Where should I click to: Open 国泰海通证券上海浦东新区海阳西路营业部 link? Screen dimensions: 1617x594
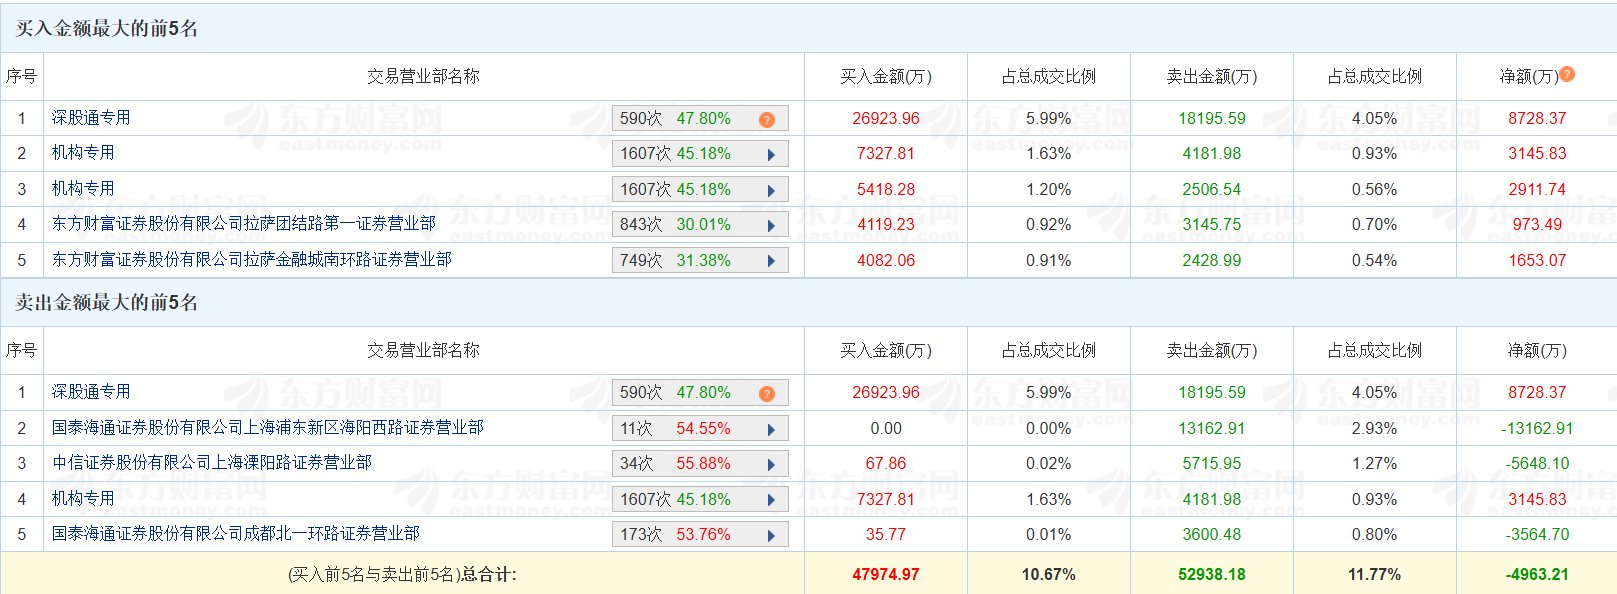(267, 428)
